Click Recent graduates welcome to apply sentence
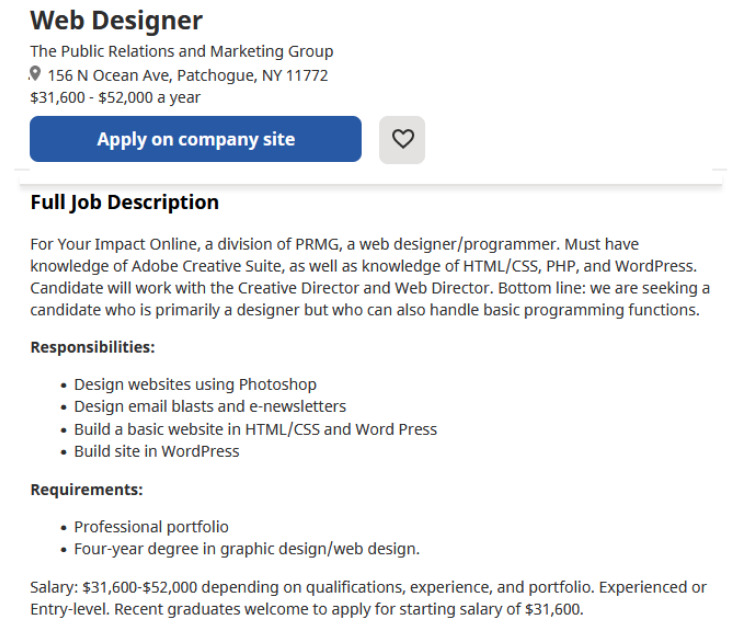Viewport: 733px width, 627px height. (x=350, y=609)
